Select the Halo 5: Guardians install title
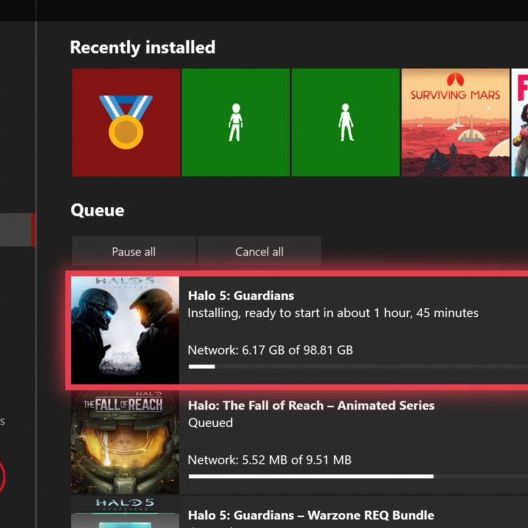The image size is (528, 528). click(241, 296)
